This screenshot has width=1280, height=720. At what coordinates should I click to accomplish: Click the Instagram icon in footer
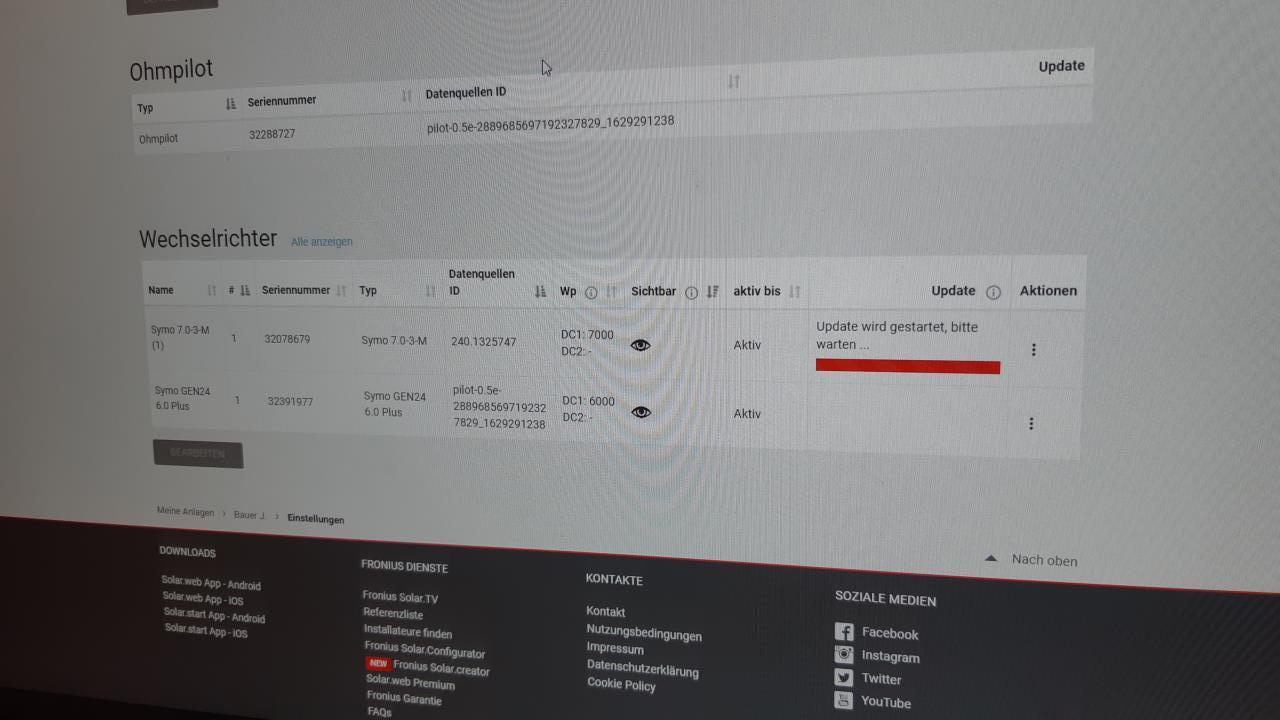click(844, 655)
